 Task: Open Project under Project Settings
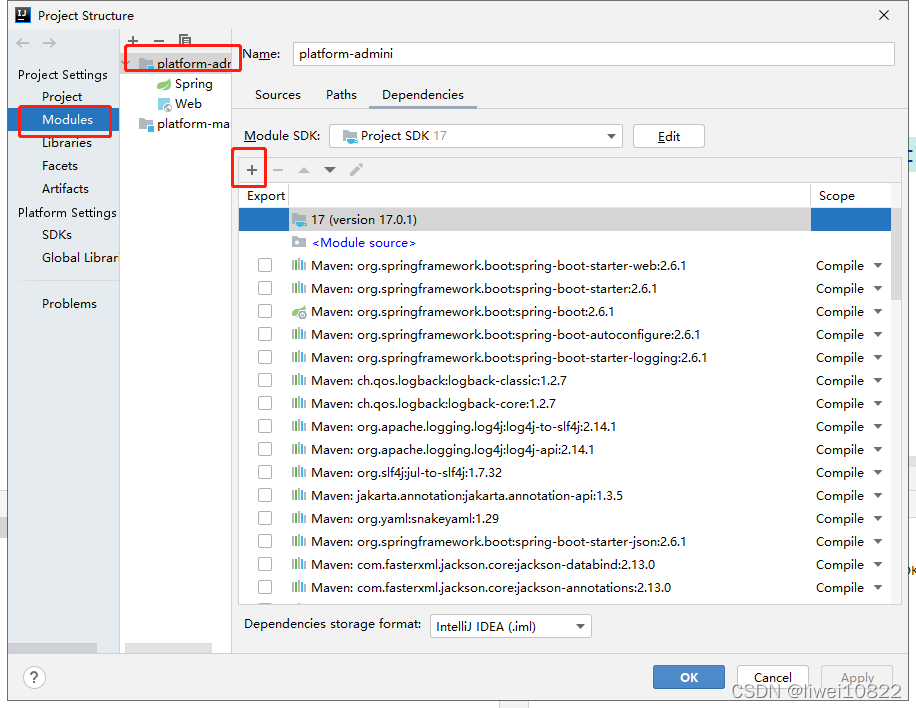pyautogui.click(x=62, y=96)
